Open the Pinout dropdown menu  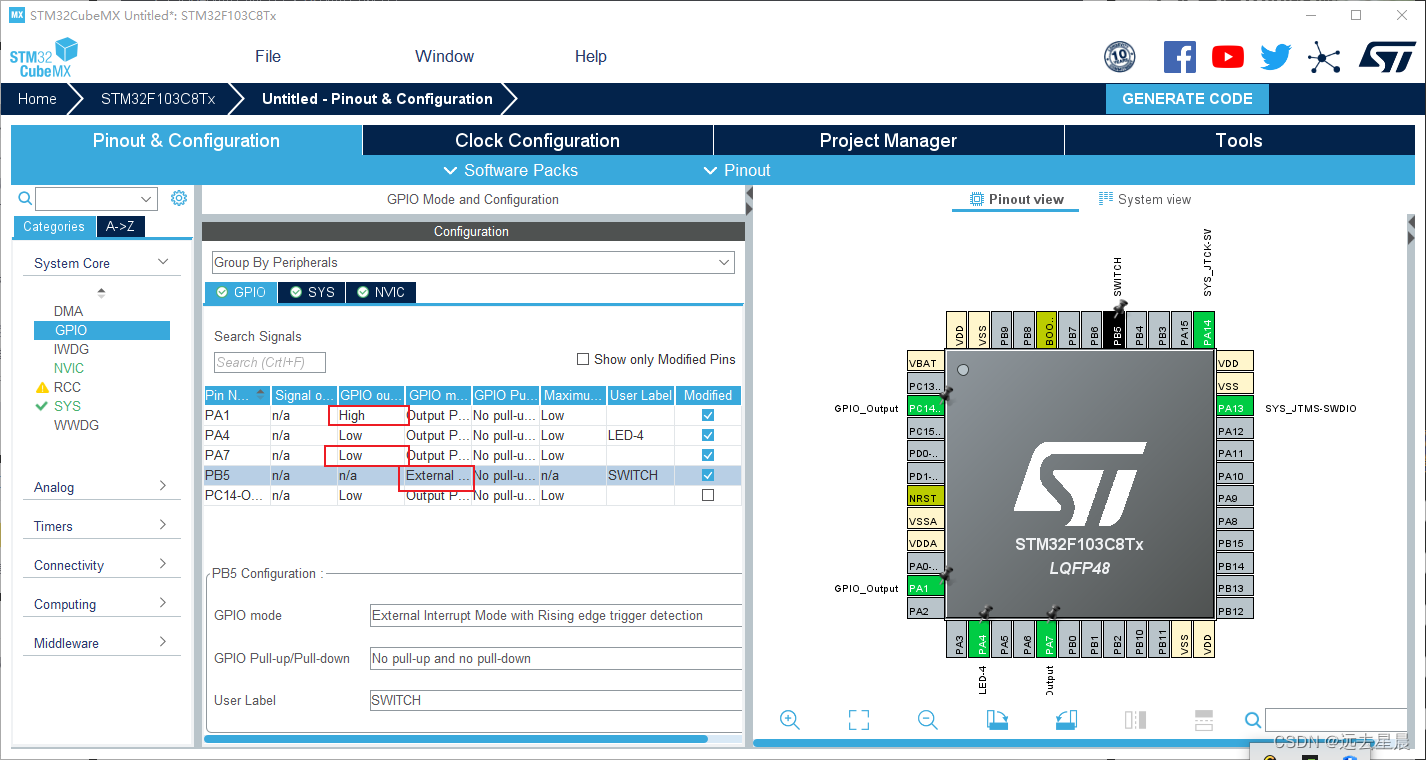[737, 170]
